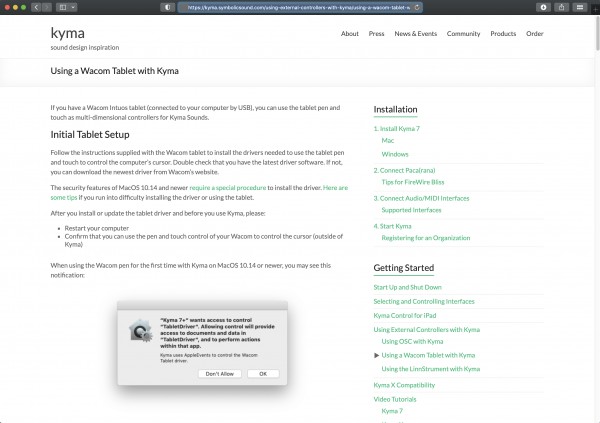Click 'Getting Started' sidebar heading

[x=404, y=268]
